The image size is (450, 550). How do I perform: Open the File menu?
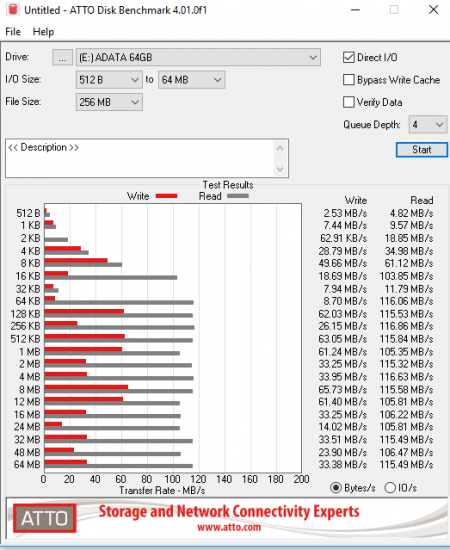(13, 32)
